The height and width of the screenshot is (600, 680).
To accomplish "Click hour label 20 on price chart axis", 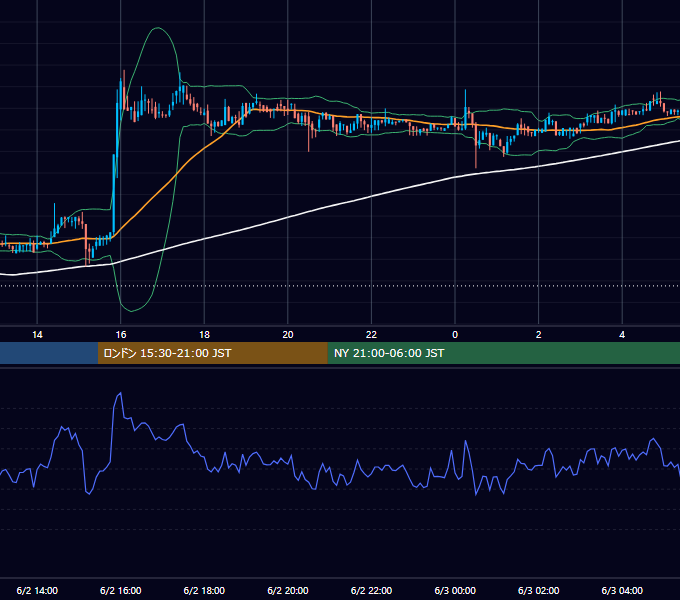I will (288, 335).
